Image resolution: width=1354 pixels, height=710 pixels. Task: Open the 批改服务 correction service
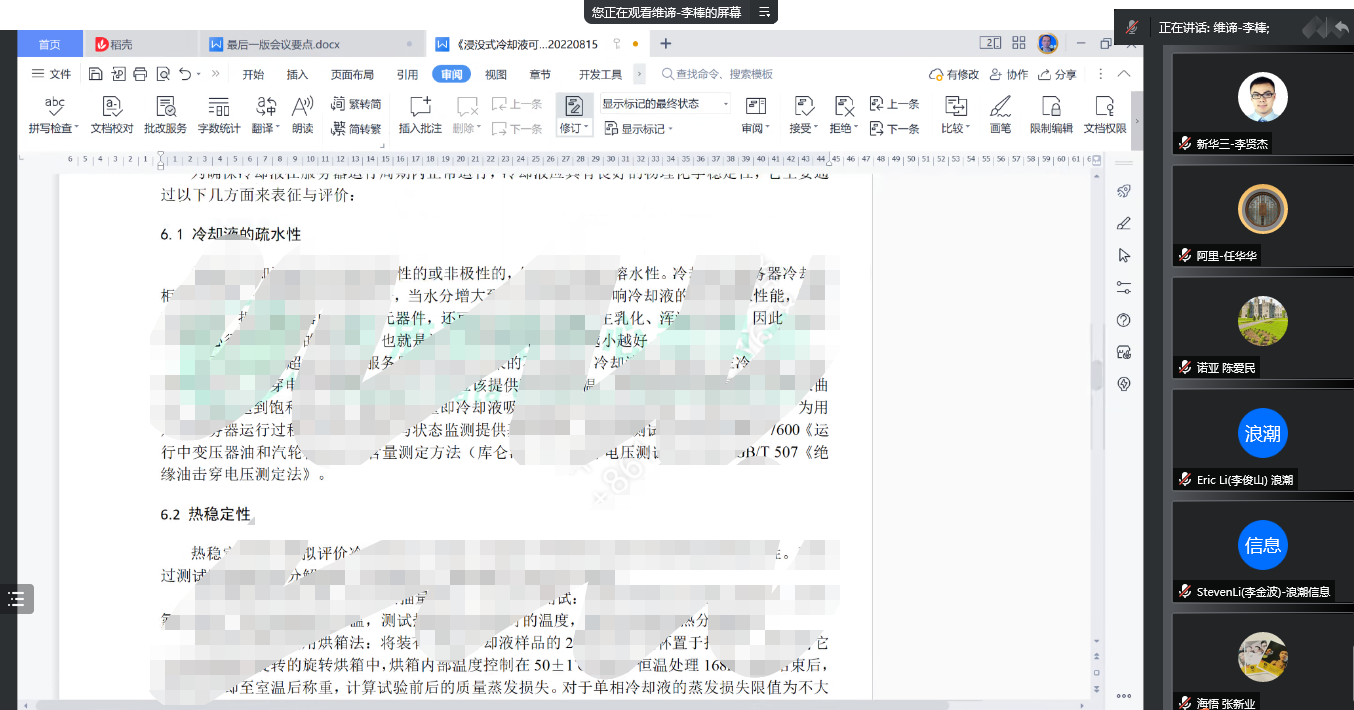(x=165, y=115)
